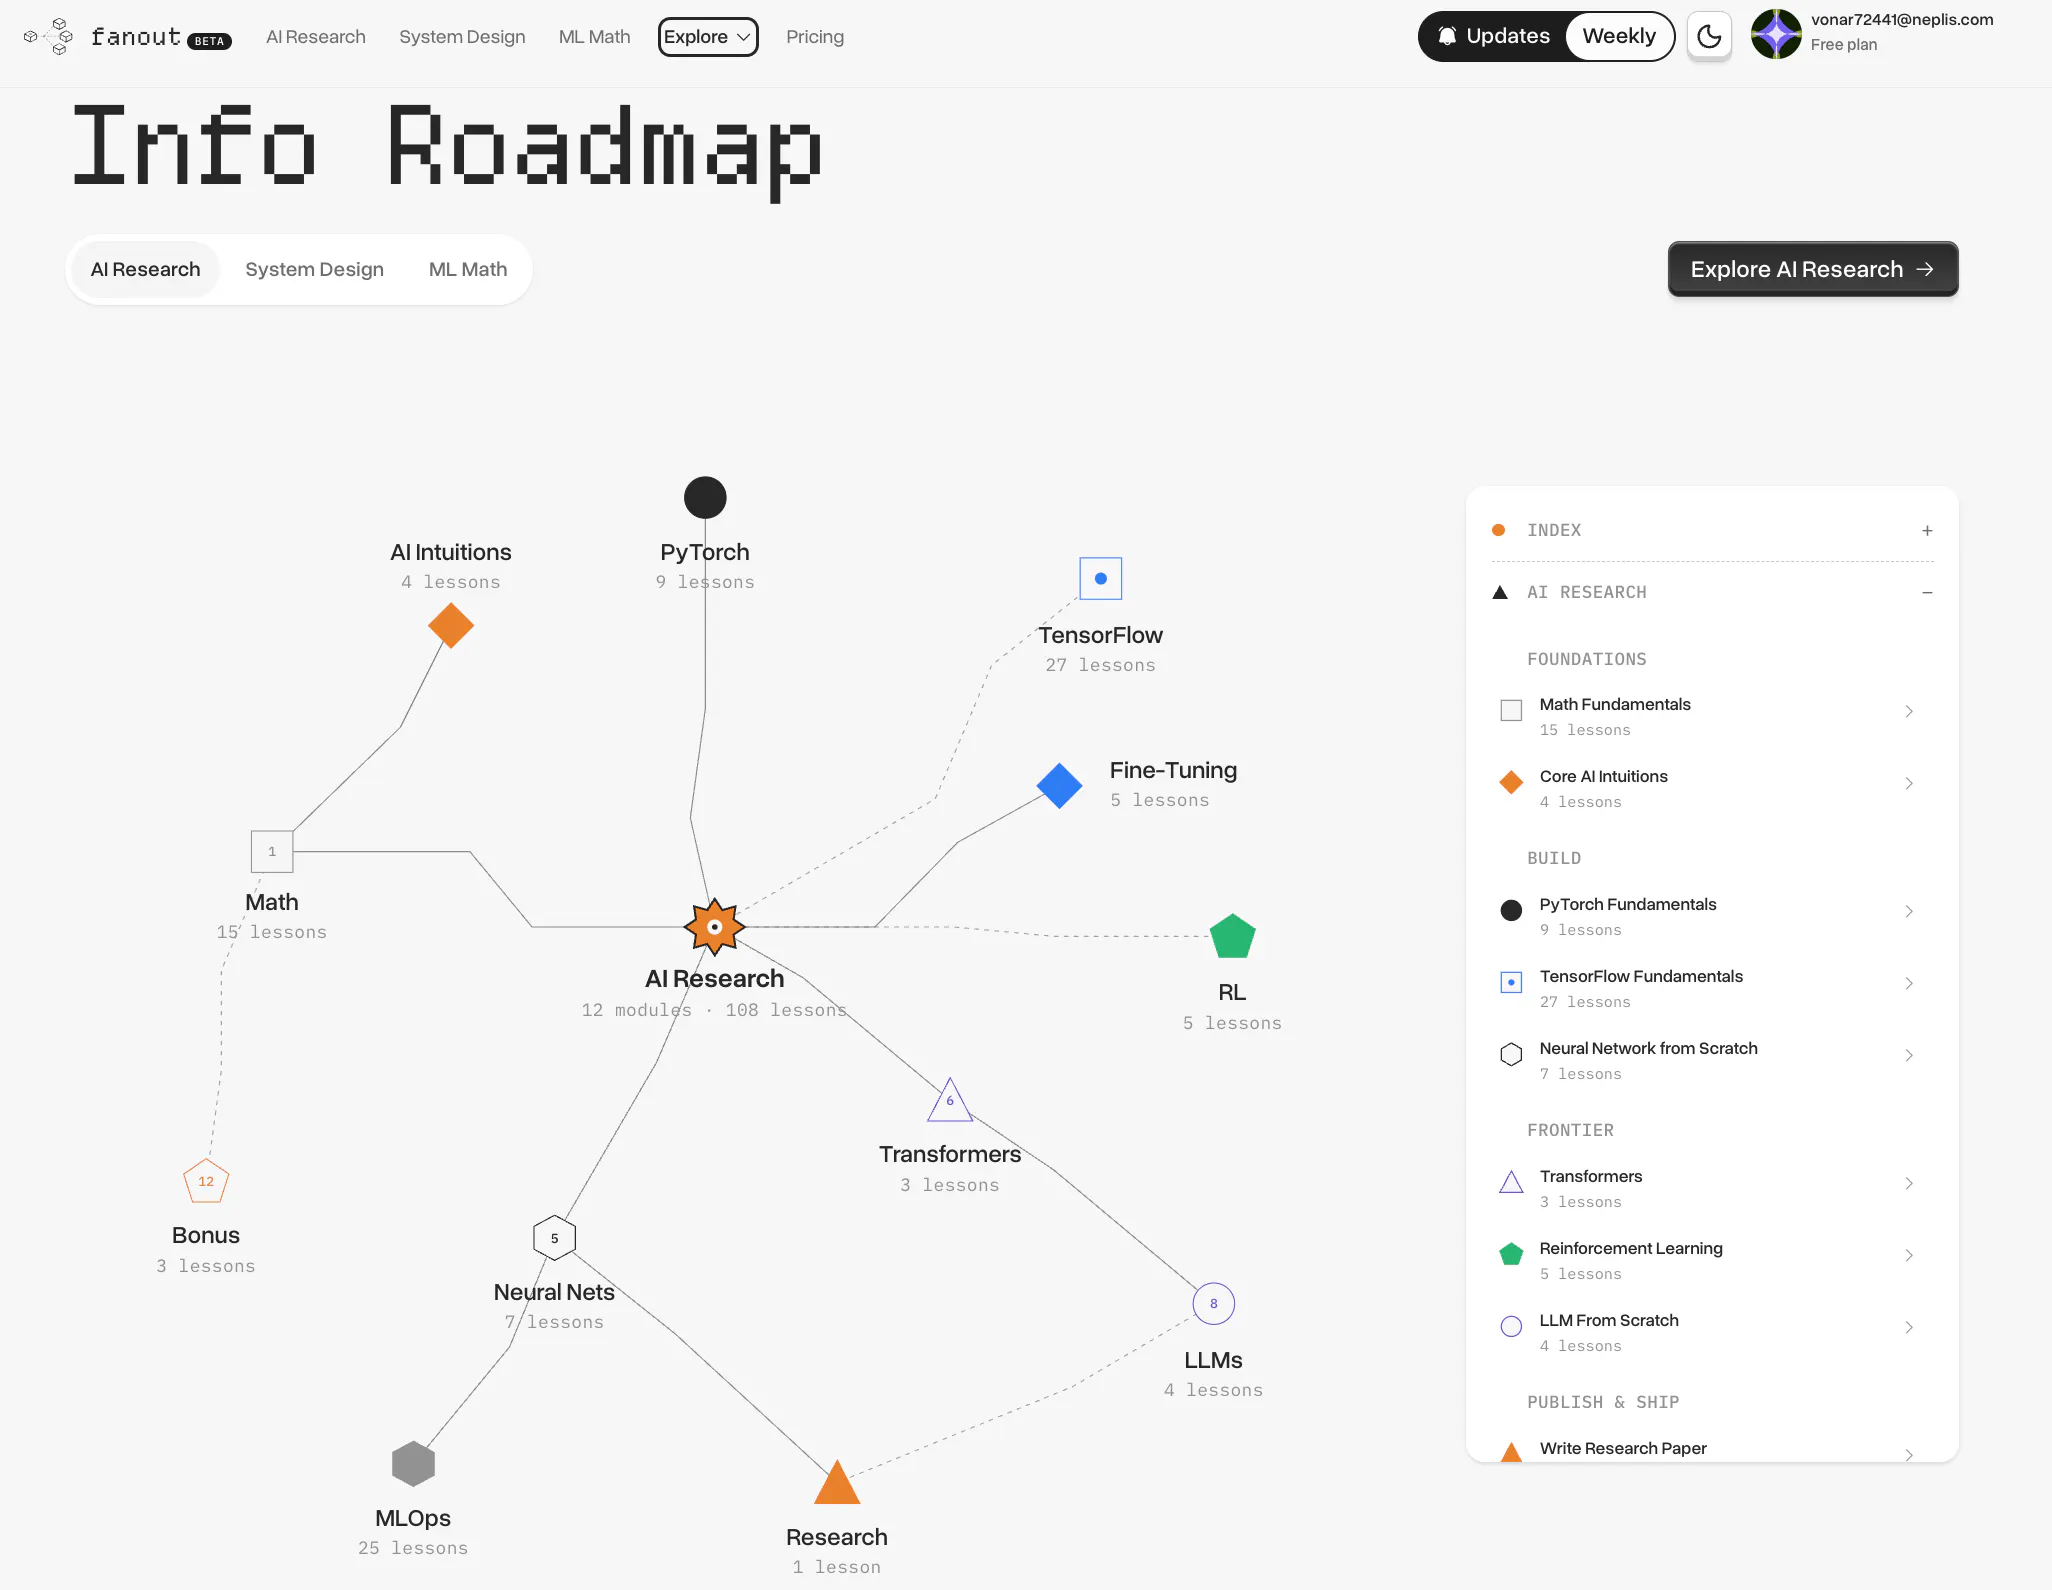
Task: Click Core AI Intuitions diamond icon in sidebar
Action: tap(1511, 782)
